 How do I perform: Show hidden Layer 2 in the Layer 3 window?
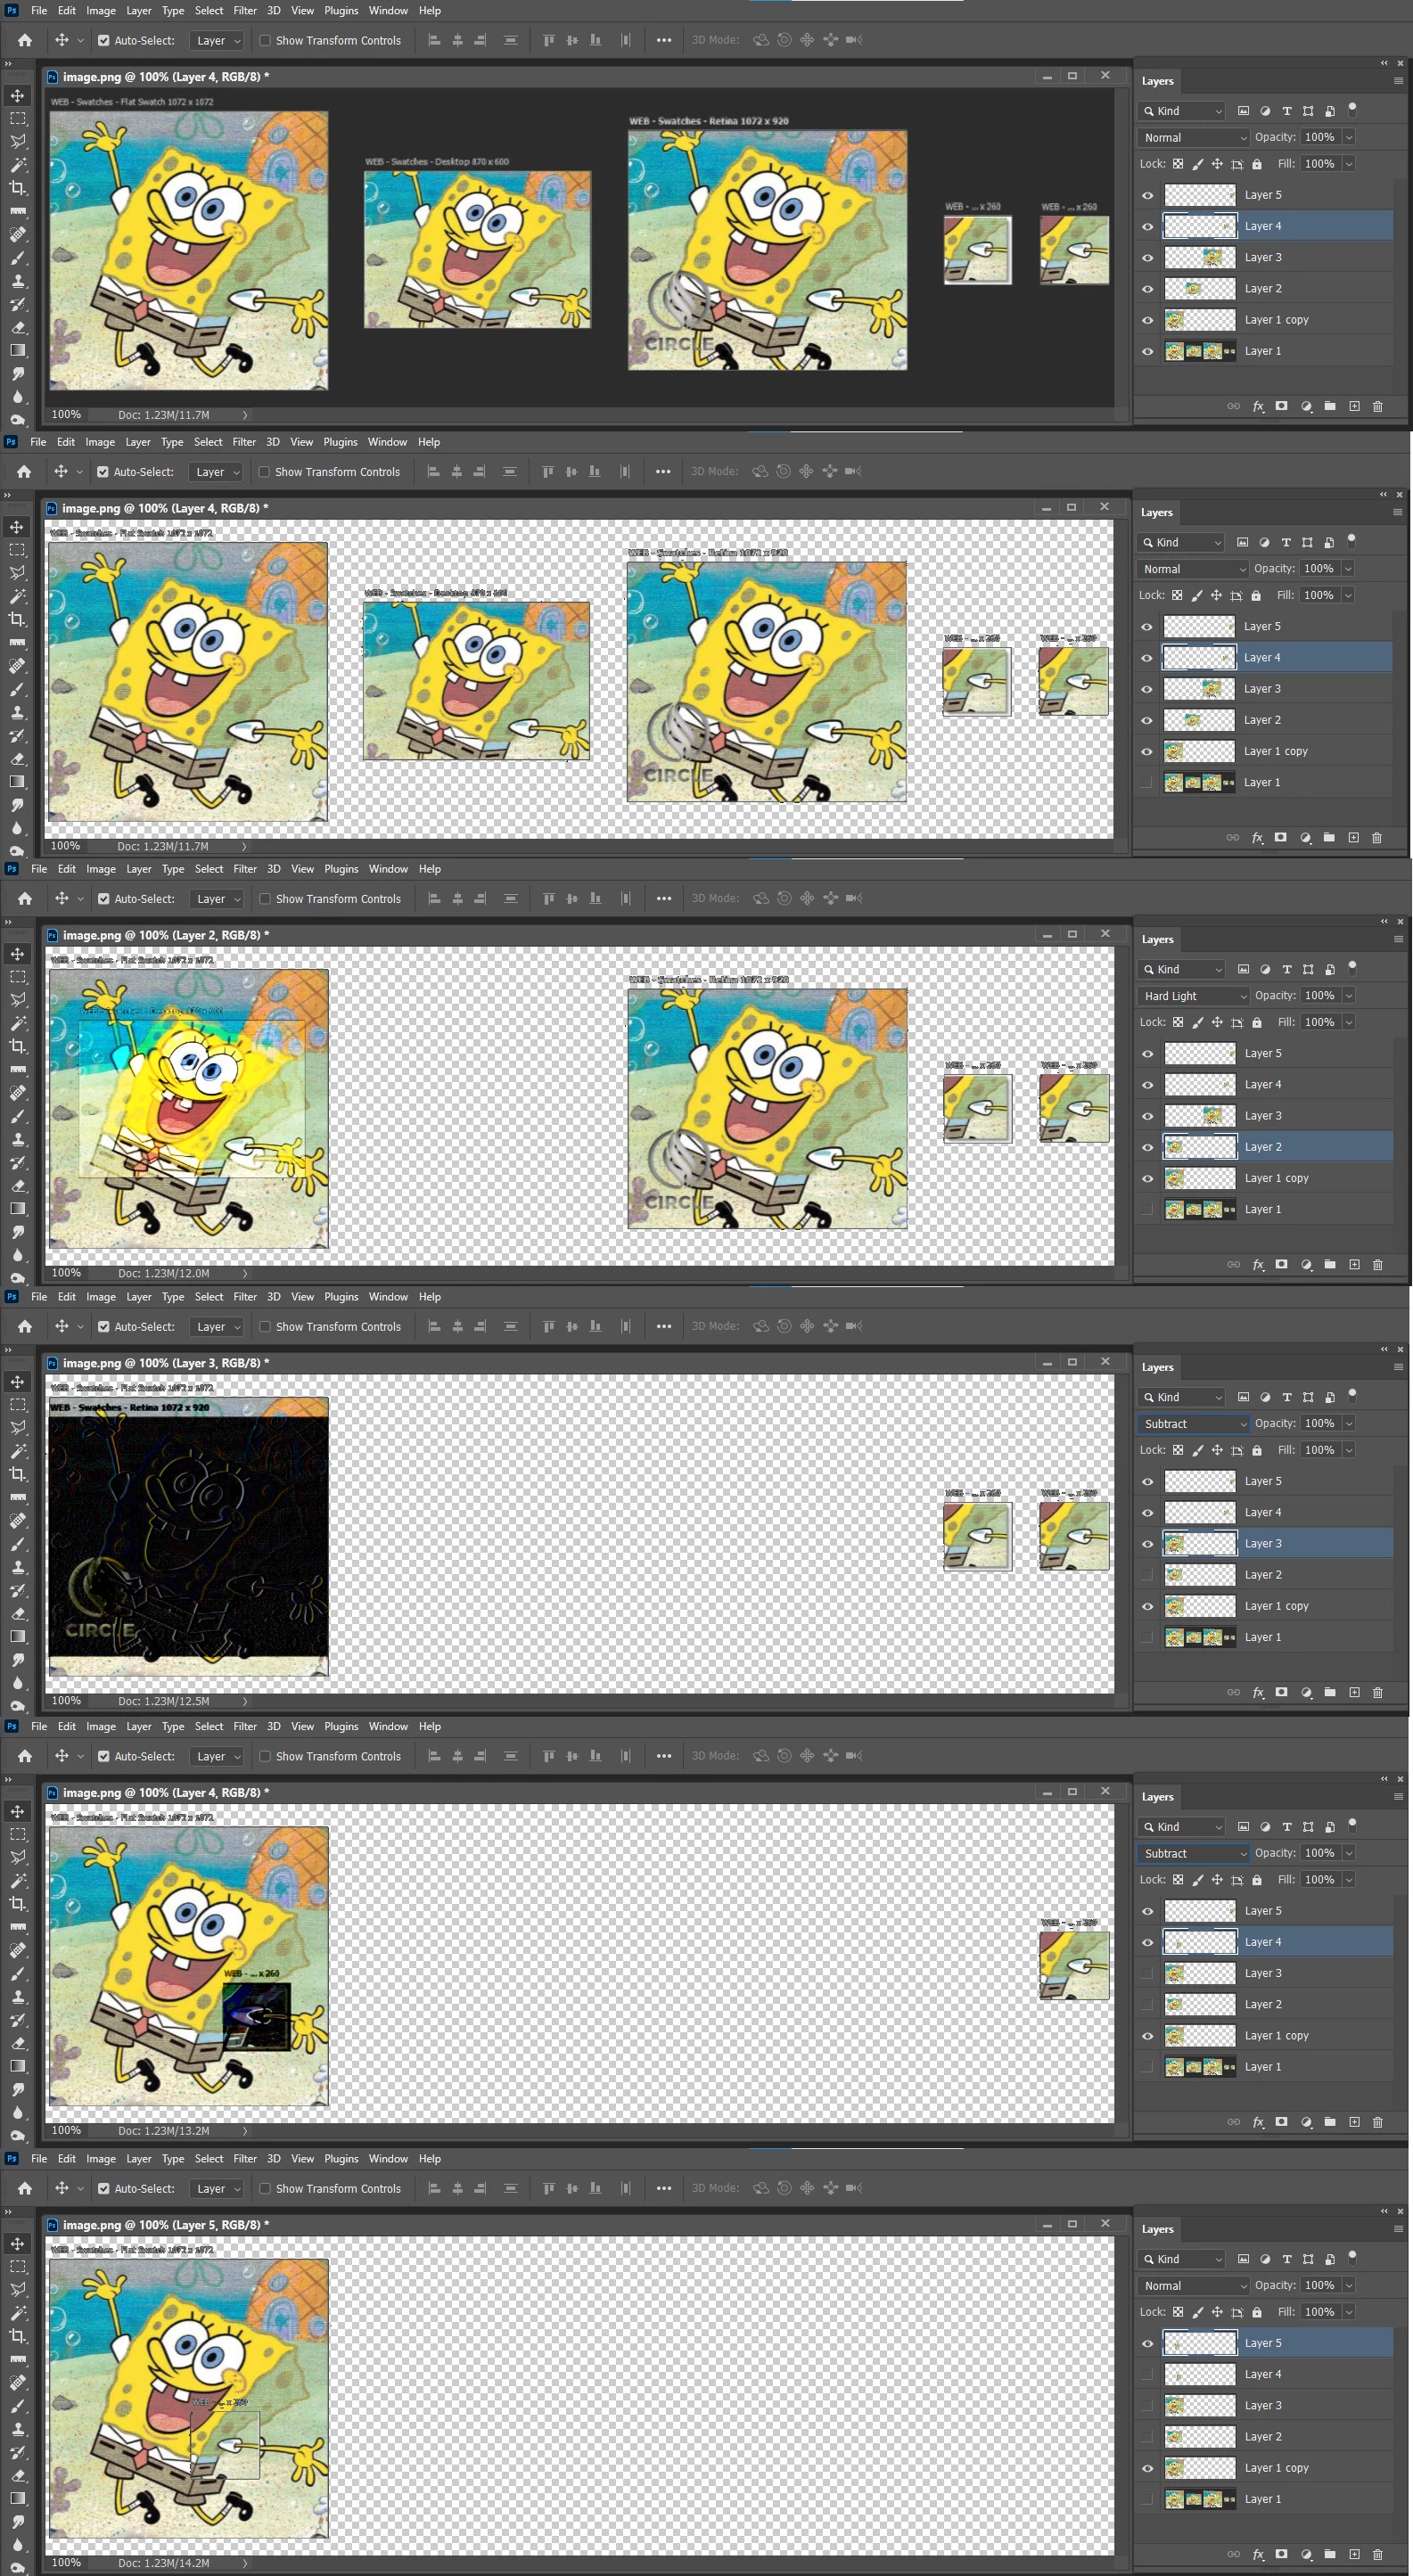1148,1575
